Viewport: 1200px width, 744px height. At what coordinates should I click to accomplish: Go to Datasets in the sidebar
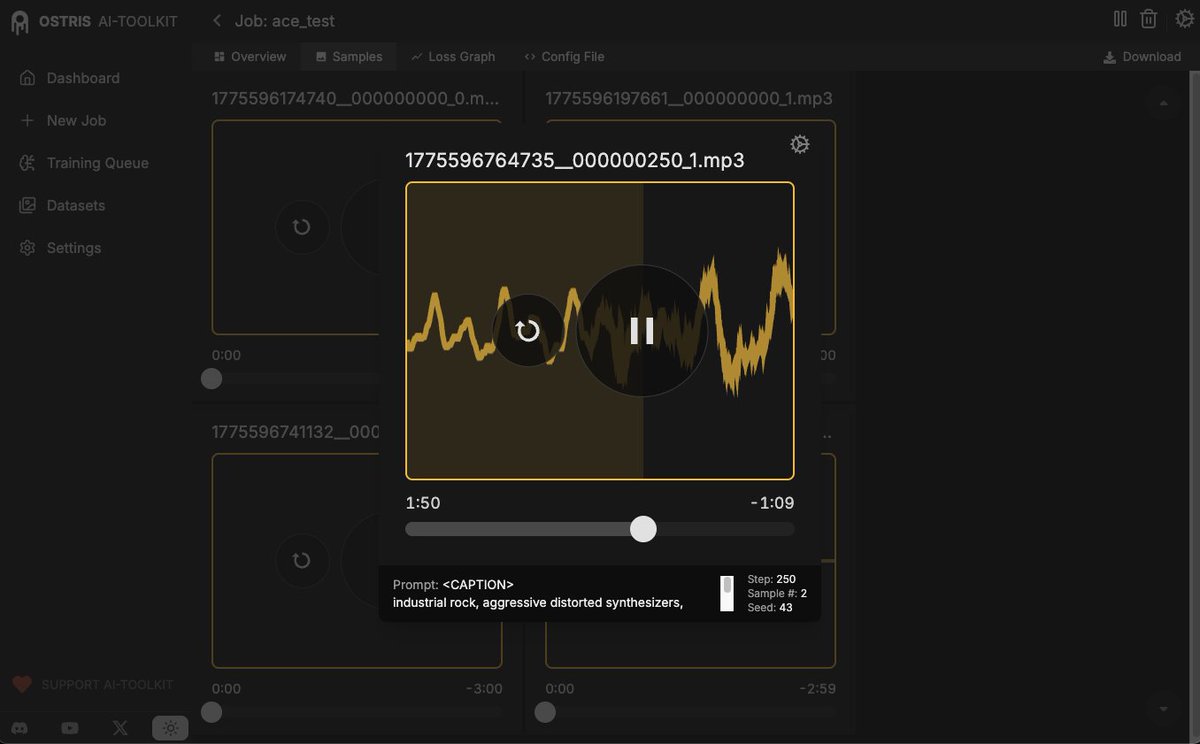(62, 205)
